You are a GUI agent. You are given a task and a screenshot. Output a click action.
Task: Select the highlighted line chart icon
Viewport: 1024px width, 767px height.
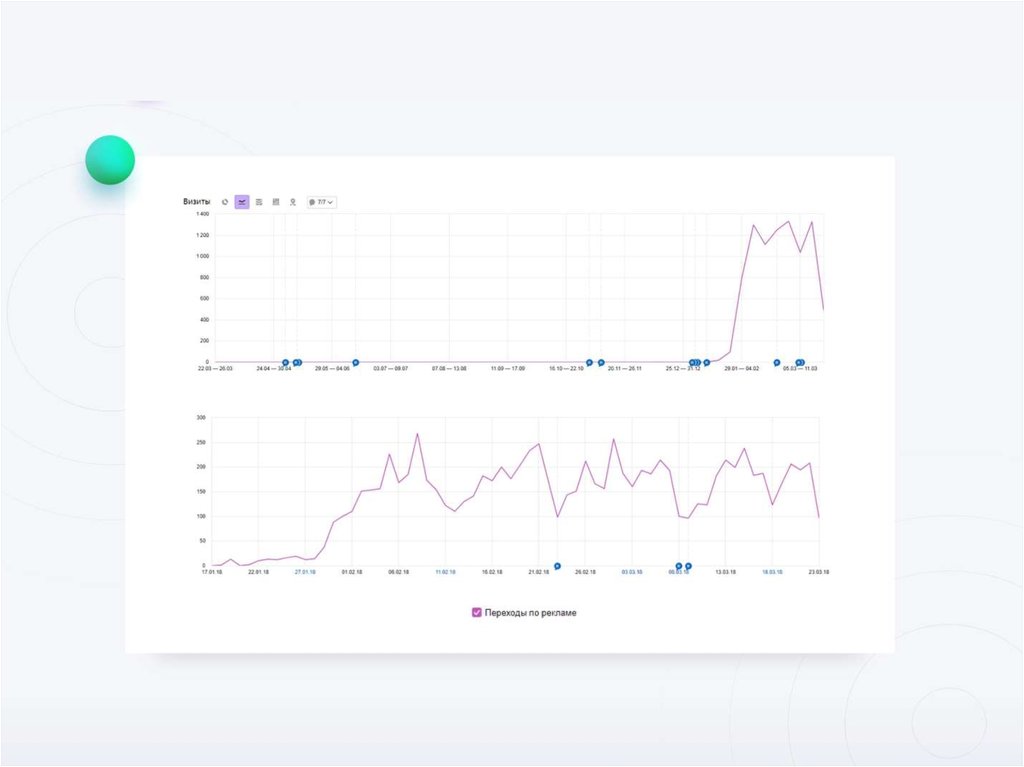[x=242, y=203]
